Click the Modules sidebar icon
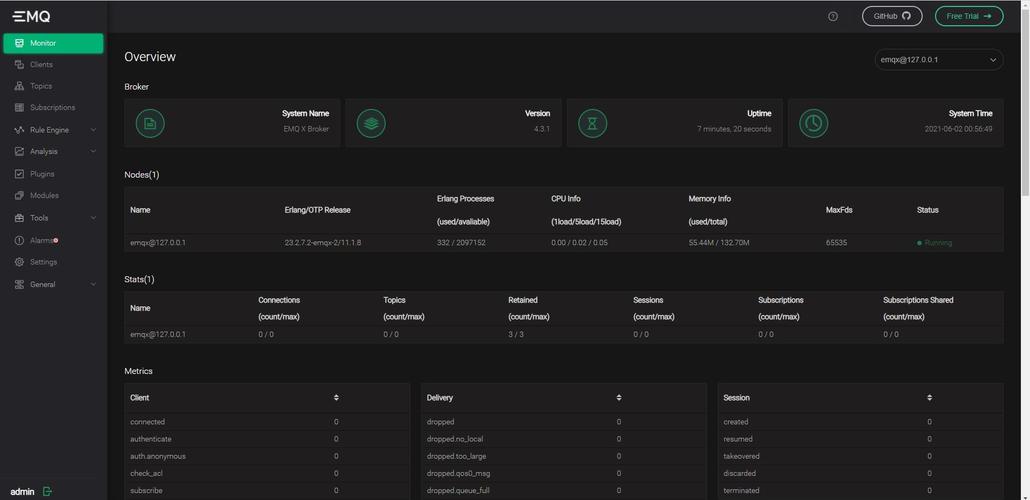This screenshot has width=1030, height=500. point(19,196)
